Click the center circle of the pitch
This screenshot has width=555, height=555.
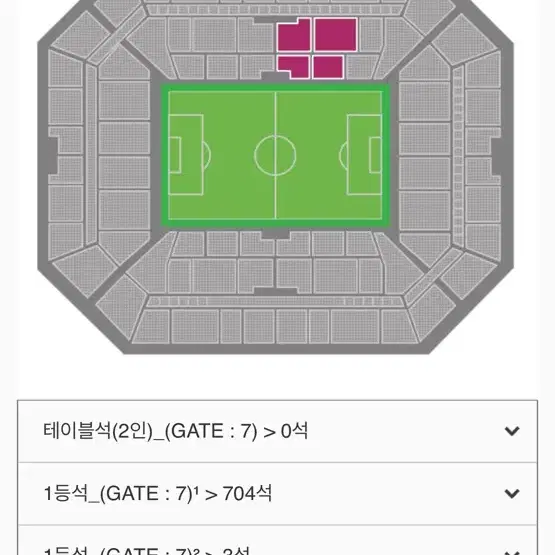point(275,155)
